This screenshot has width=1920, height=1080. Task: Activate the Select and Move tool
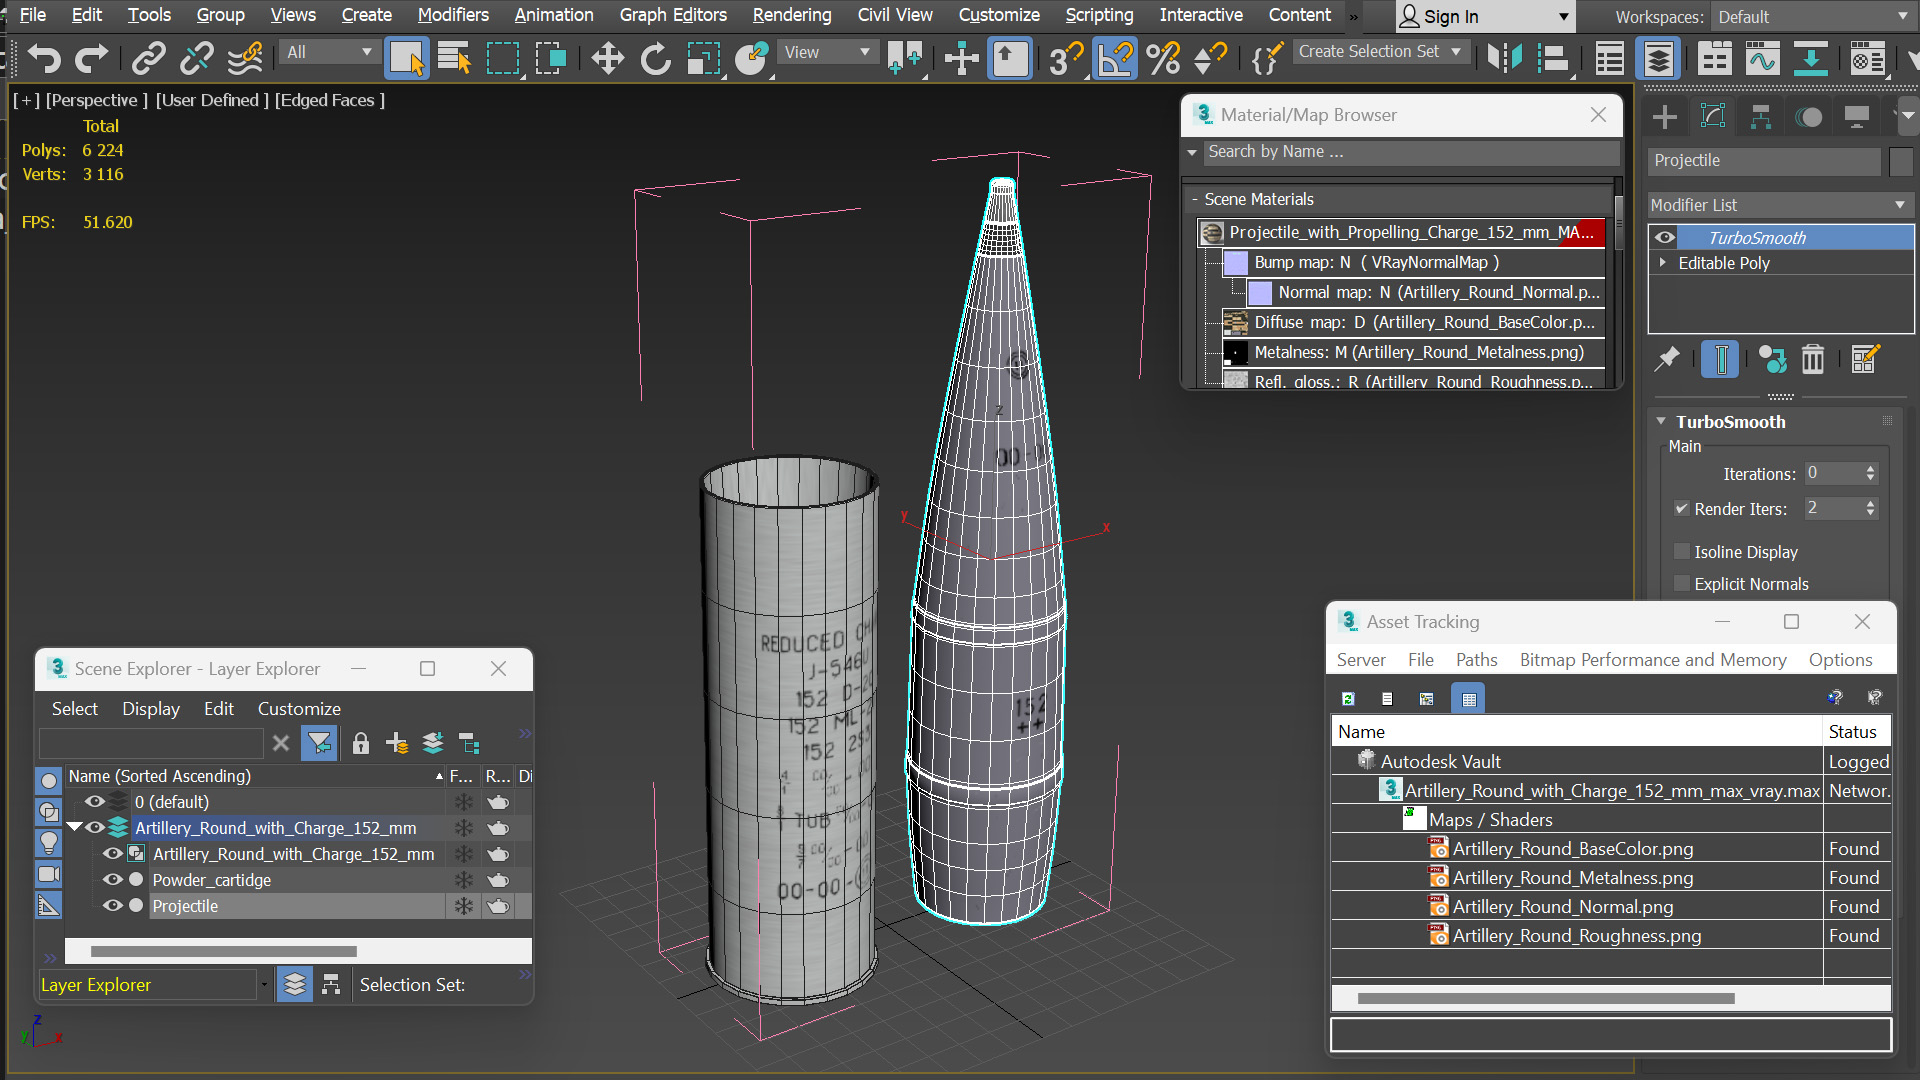coord(607,59)
